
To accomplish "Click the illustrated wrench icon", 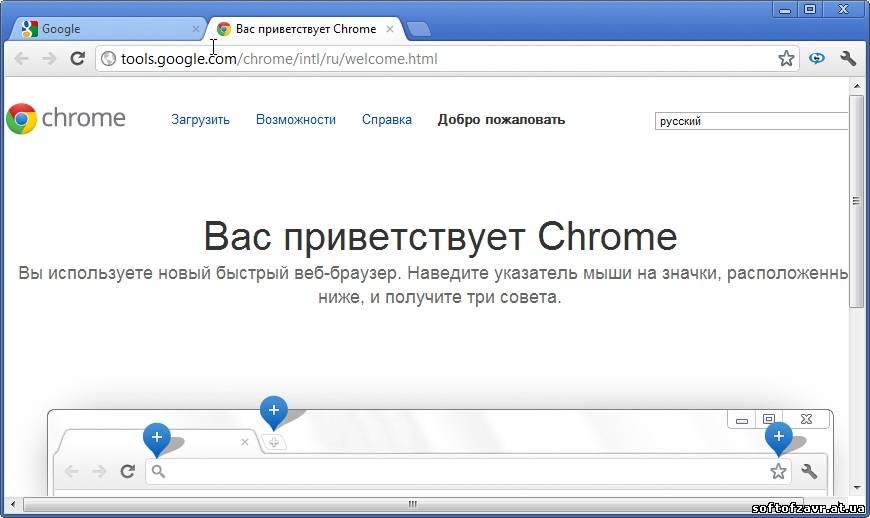I will (x=809, y=471).
